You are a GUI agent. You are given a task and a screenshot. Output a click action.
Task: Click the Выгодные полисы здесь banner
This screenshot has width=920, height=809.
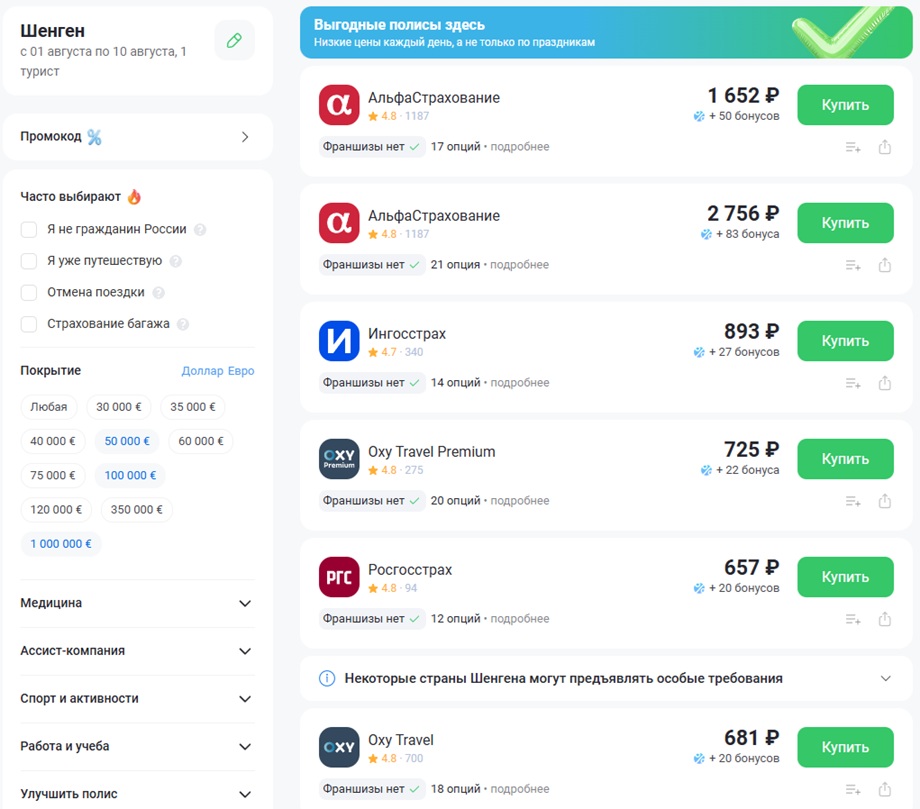click(606, 32)
